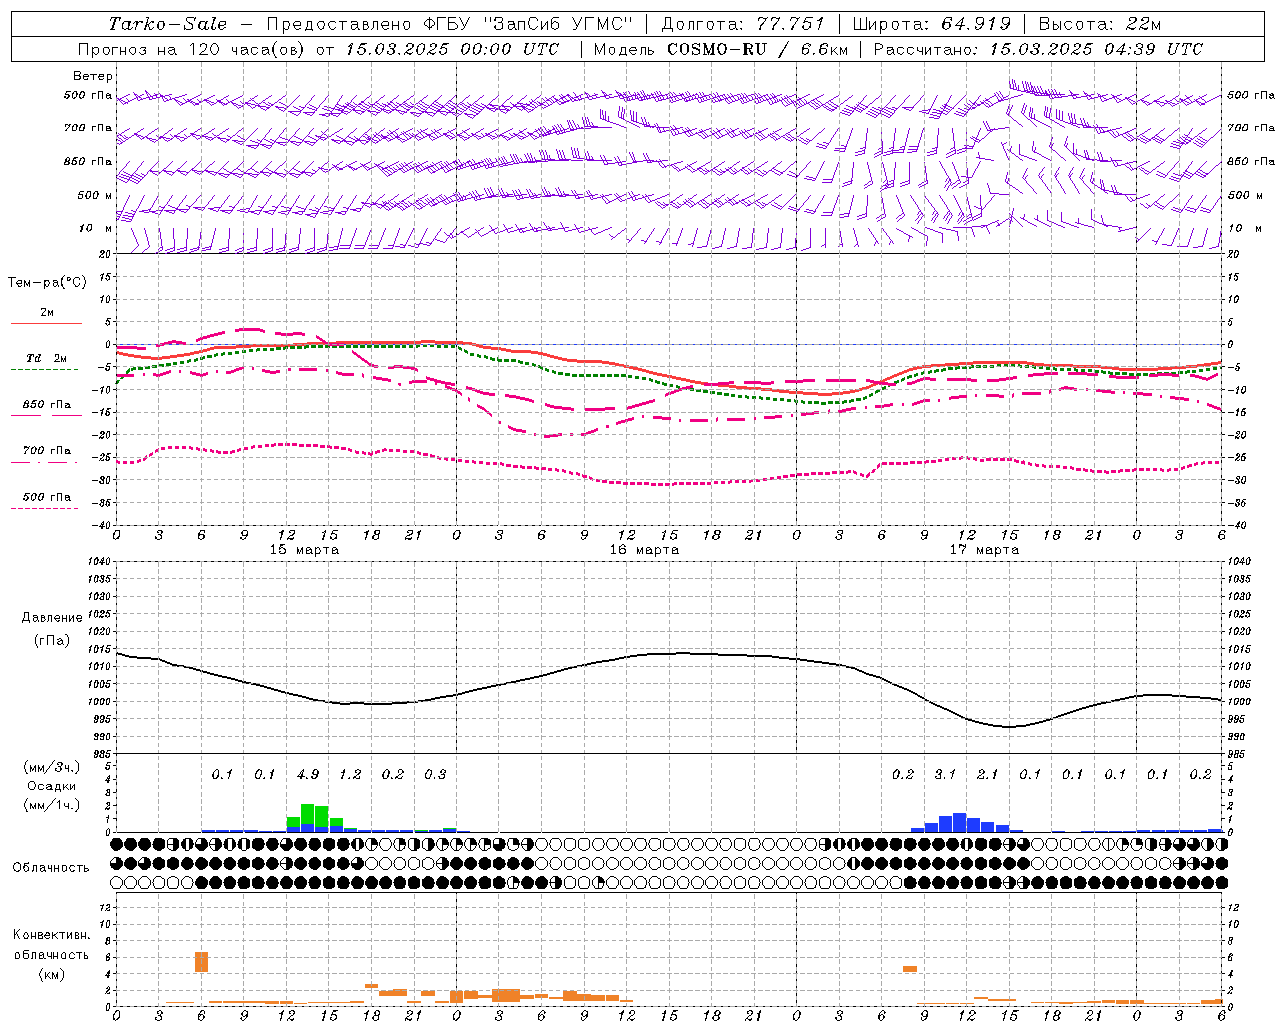The height and width of the screenshot is (1024, 1280).
Task: Click the '(км)' unit label under convective cloudiness
Action: click(51, 975)
